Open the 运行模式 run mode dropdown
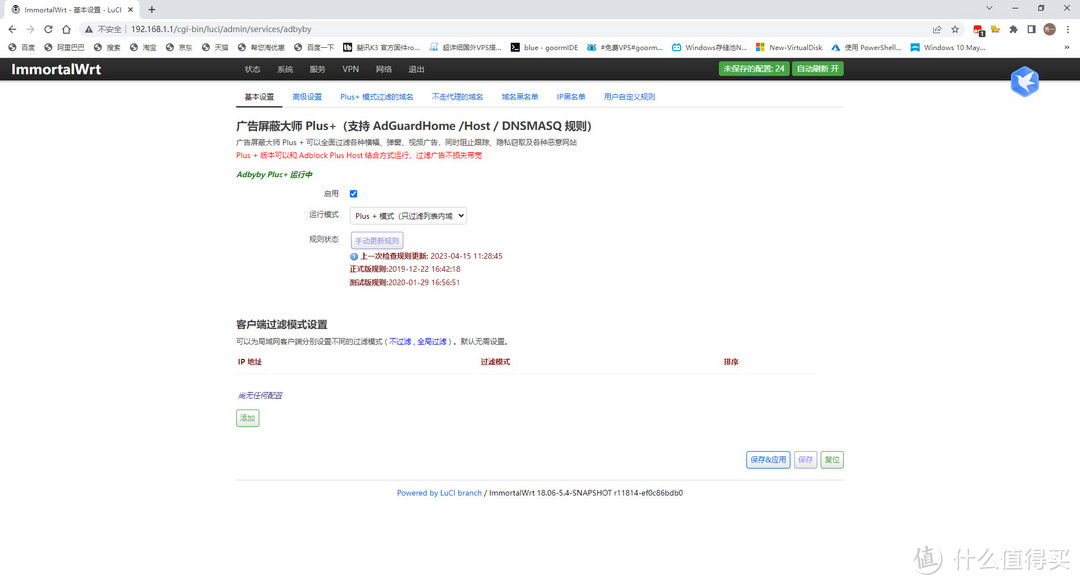Screen dimensions: 1080x585 click(x=409, y=215)
